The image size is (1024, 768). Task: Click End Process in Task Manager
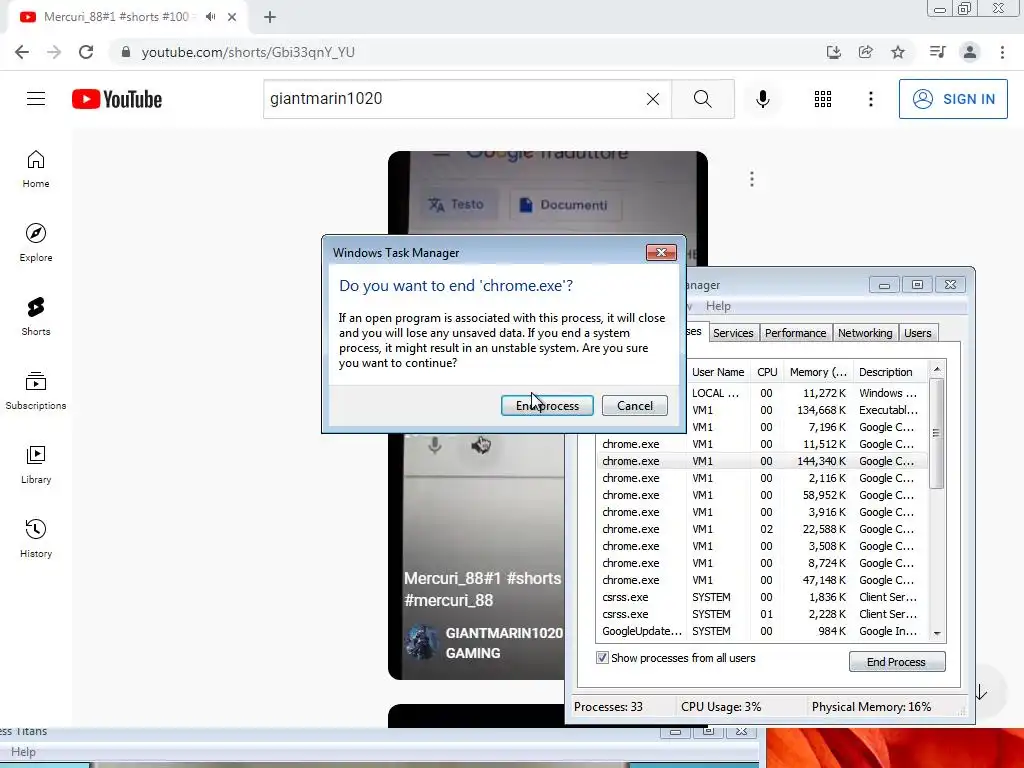pyautogui.click(x=897, y=662)
